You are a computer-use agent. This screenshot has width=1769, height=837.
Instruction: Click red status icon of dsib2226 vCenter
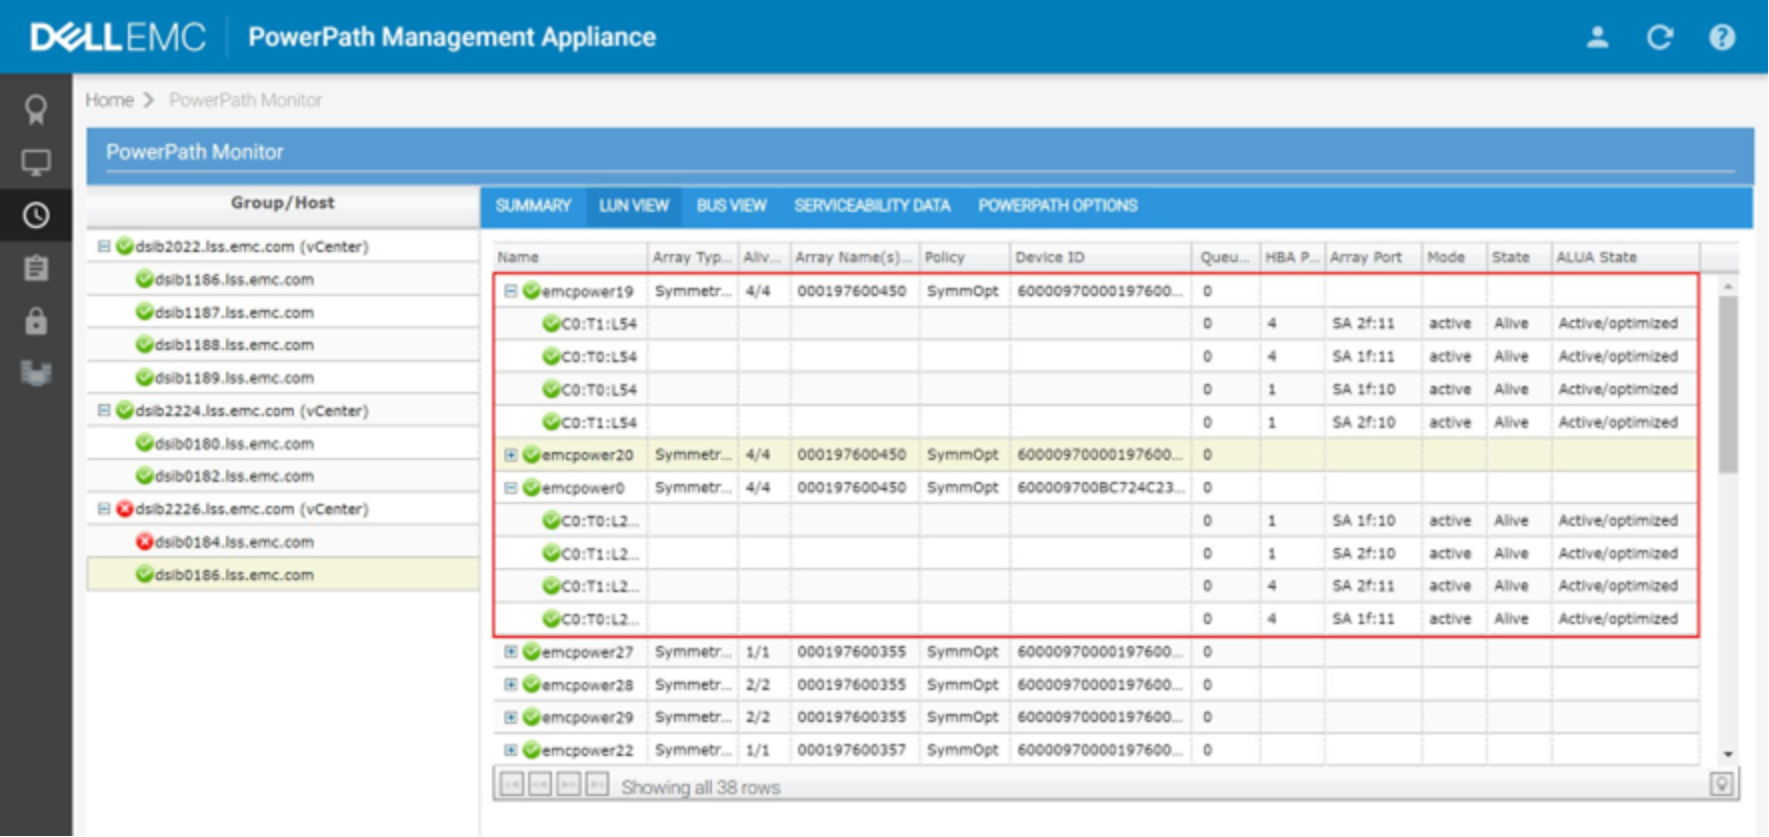[x=125, y=509]
